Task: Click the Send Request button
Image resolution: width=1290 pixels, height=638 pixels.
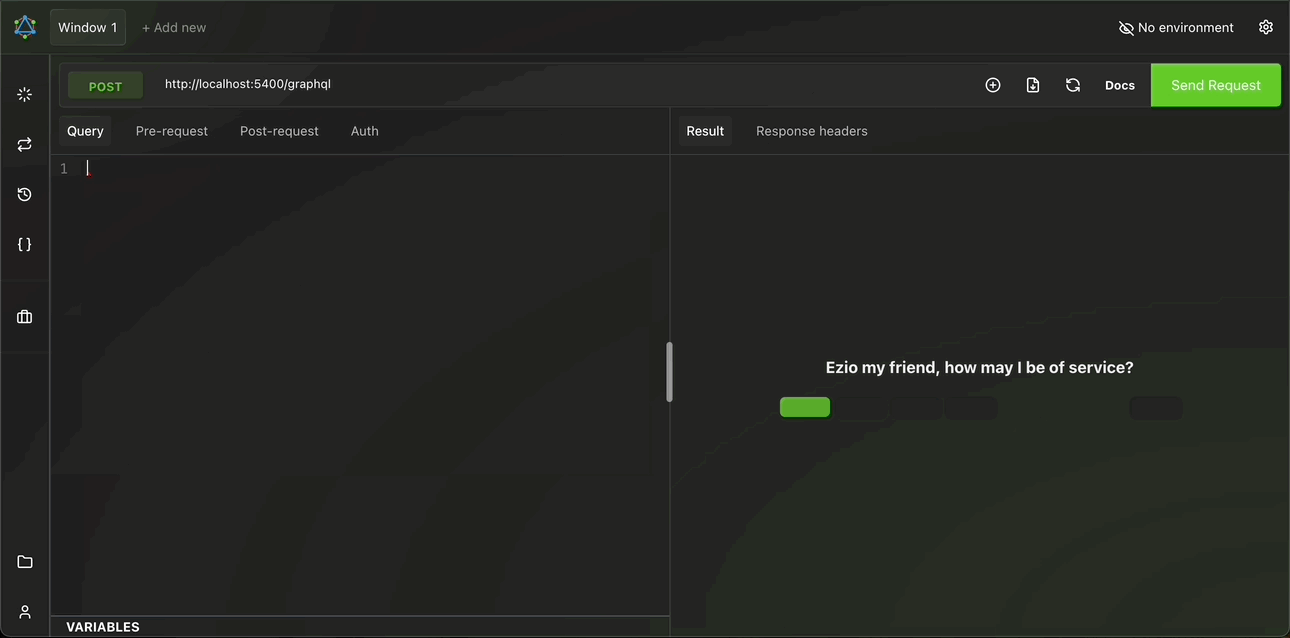Action: [1215, 85]
